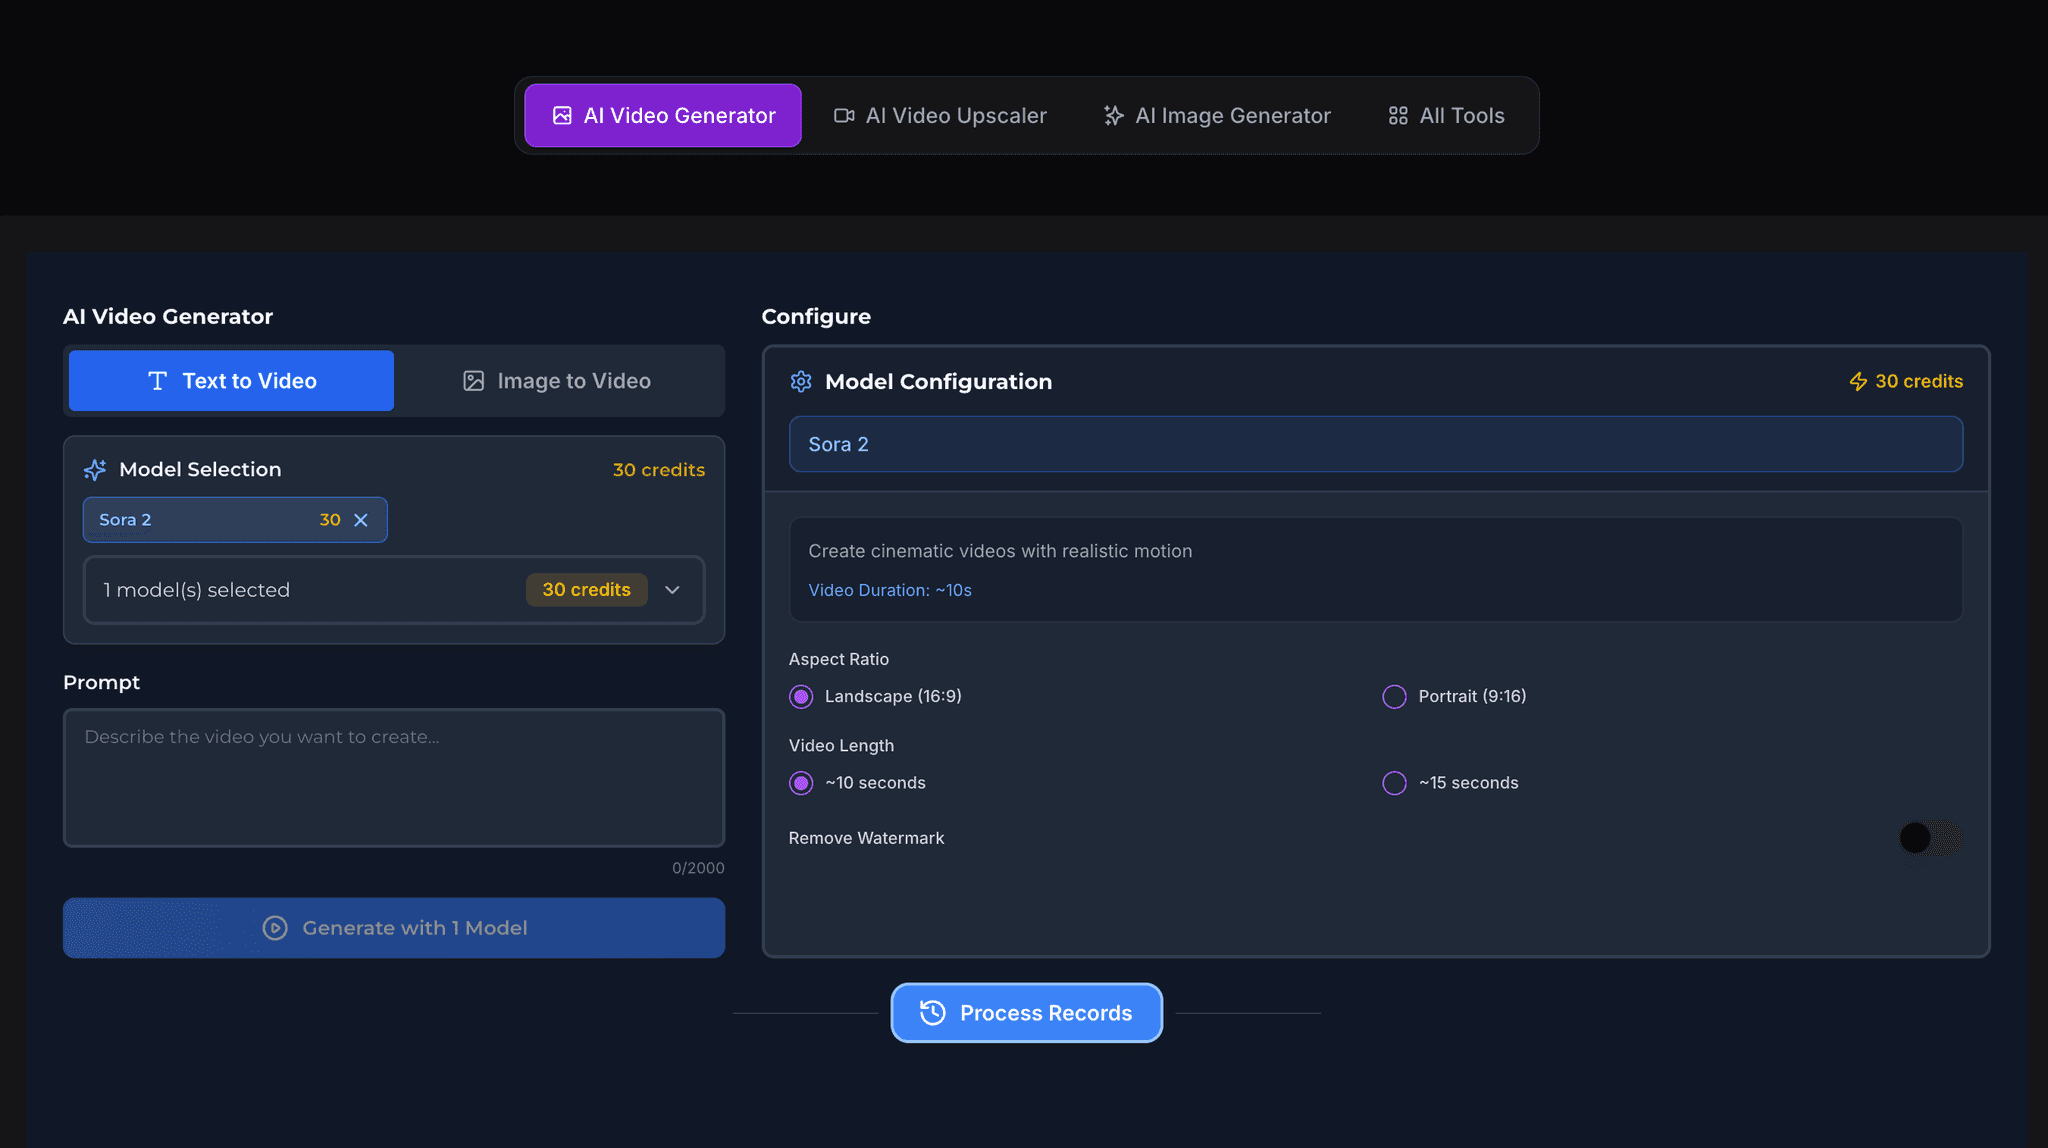Image resolution: width=2048 pixels, height=1148 pixels.
Task: Click into the prompt description text area
Action: [393, 778]
